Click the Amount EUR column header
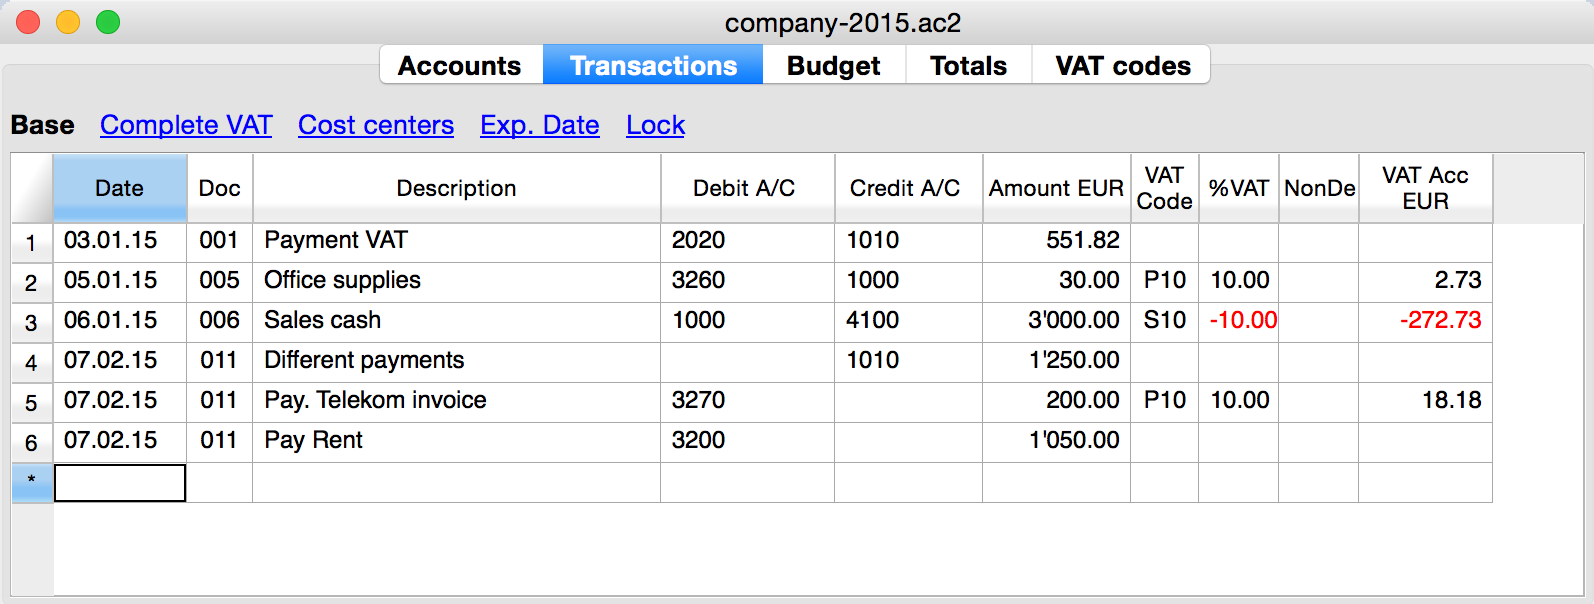Screen dimensions: 1594x604 [1056, 188]
